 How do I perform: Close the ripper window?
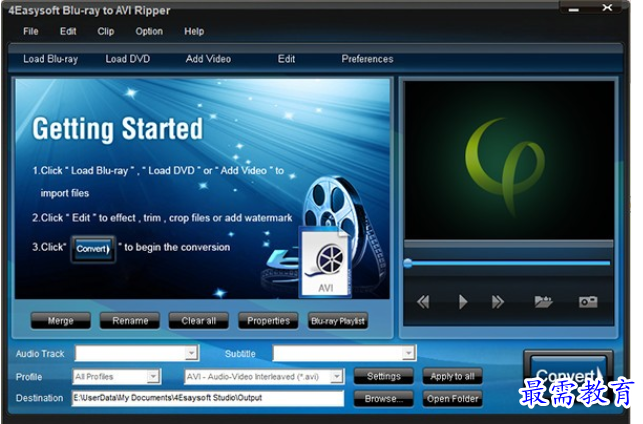pos(607,8)
